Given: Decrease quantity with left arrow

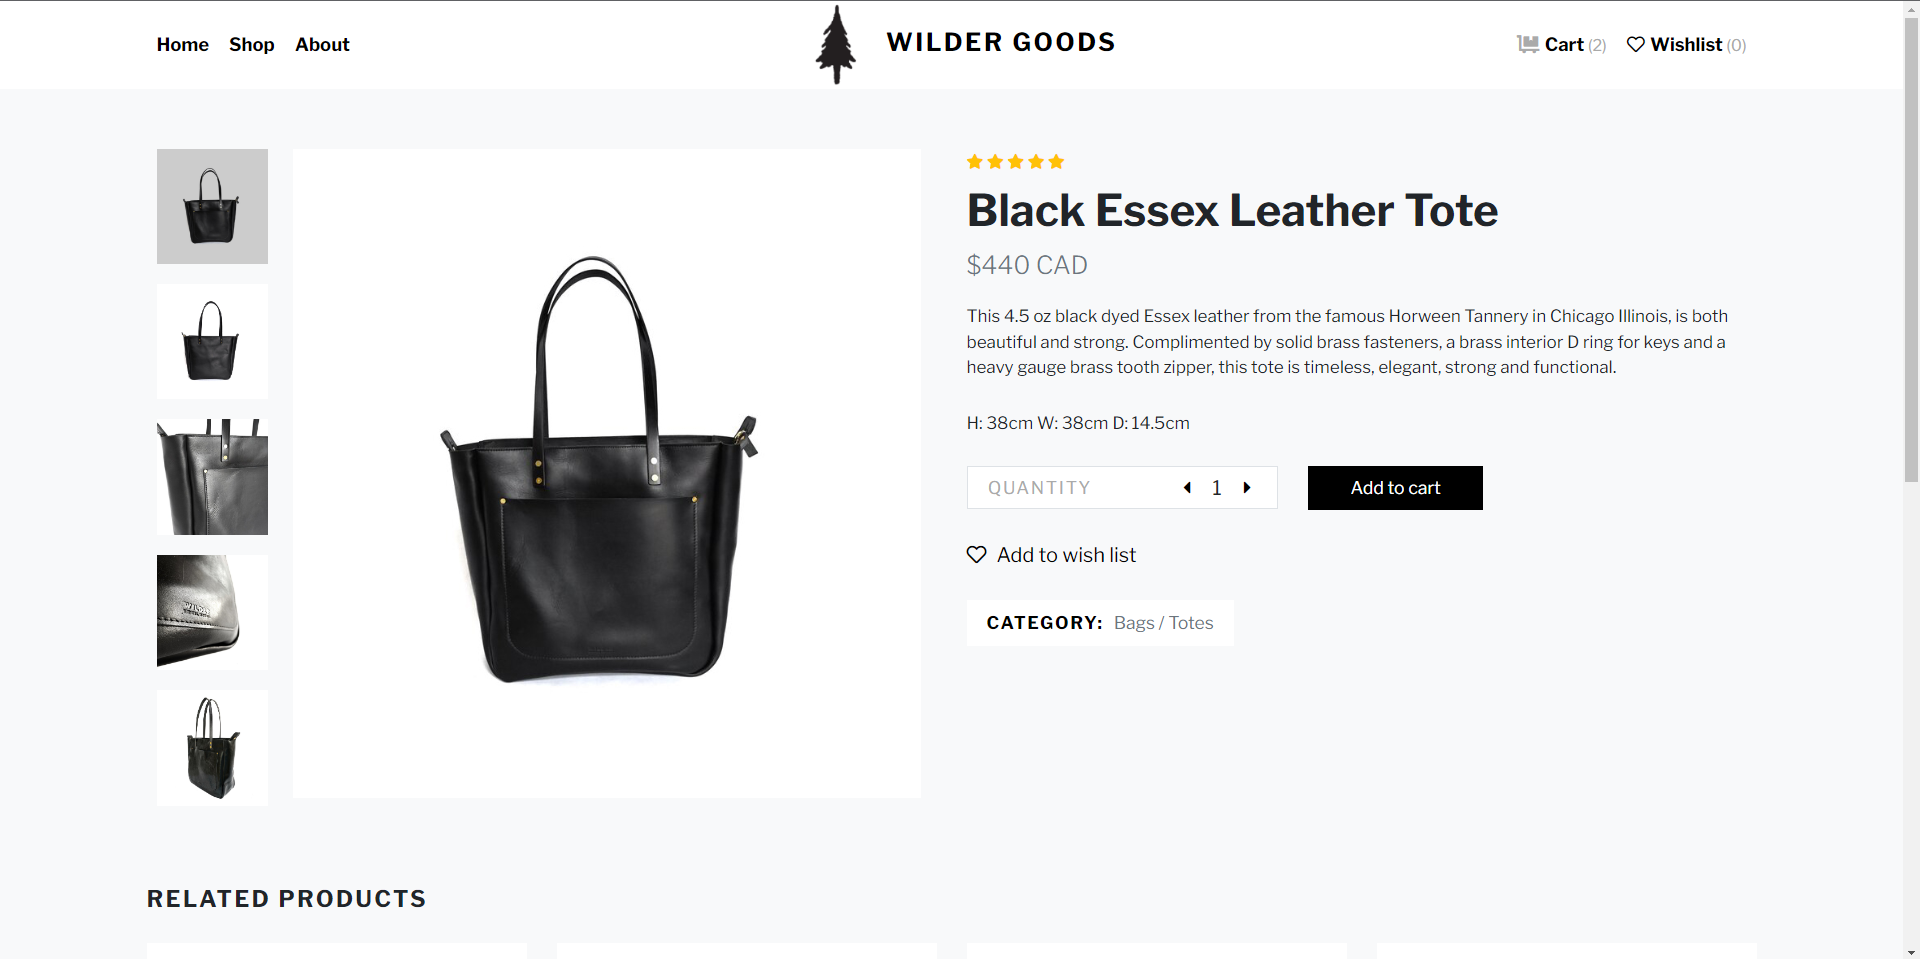Looking at the screenshot, I should tap(1187, 488).
